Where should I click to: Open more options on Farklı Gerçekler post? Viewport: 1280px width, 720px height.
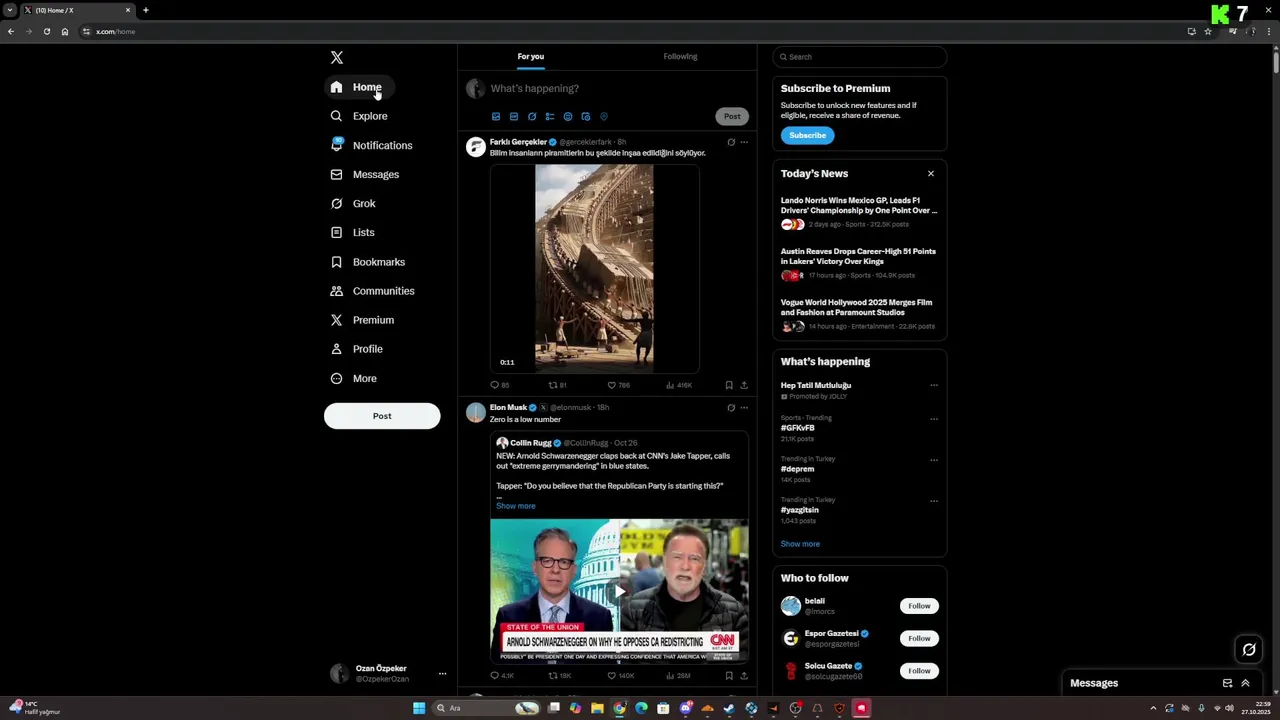pos(743,142)
